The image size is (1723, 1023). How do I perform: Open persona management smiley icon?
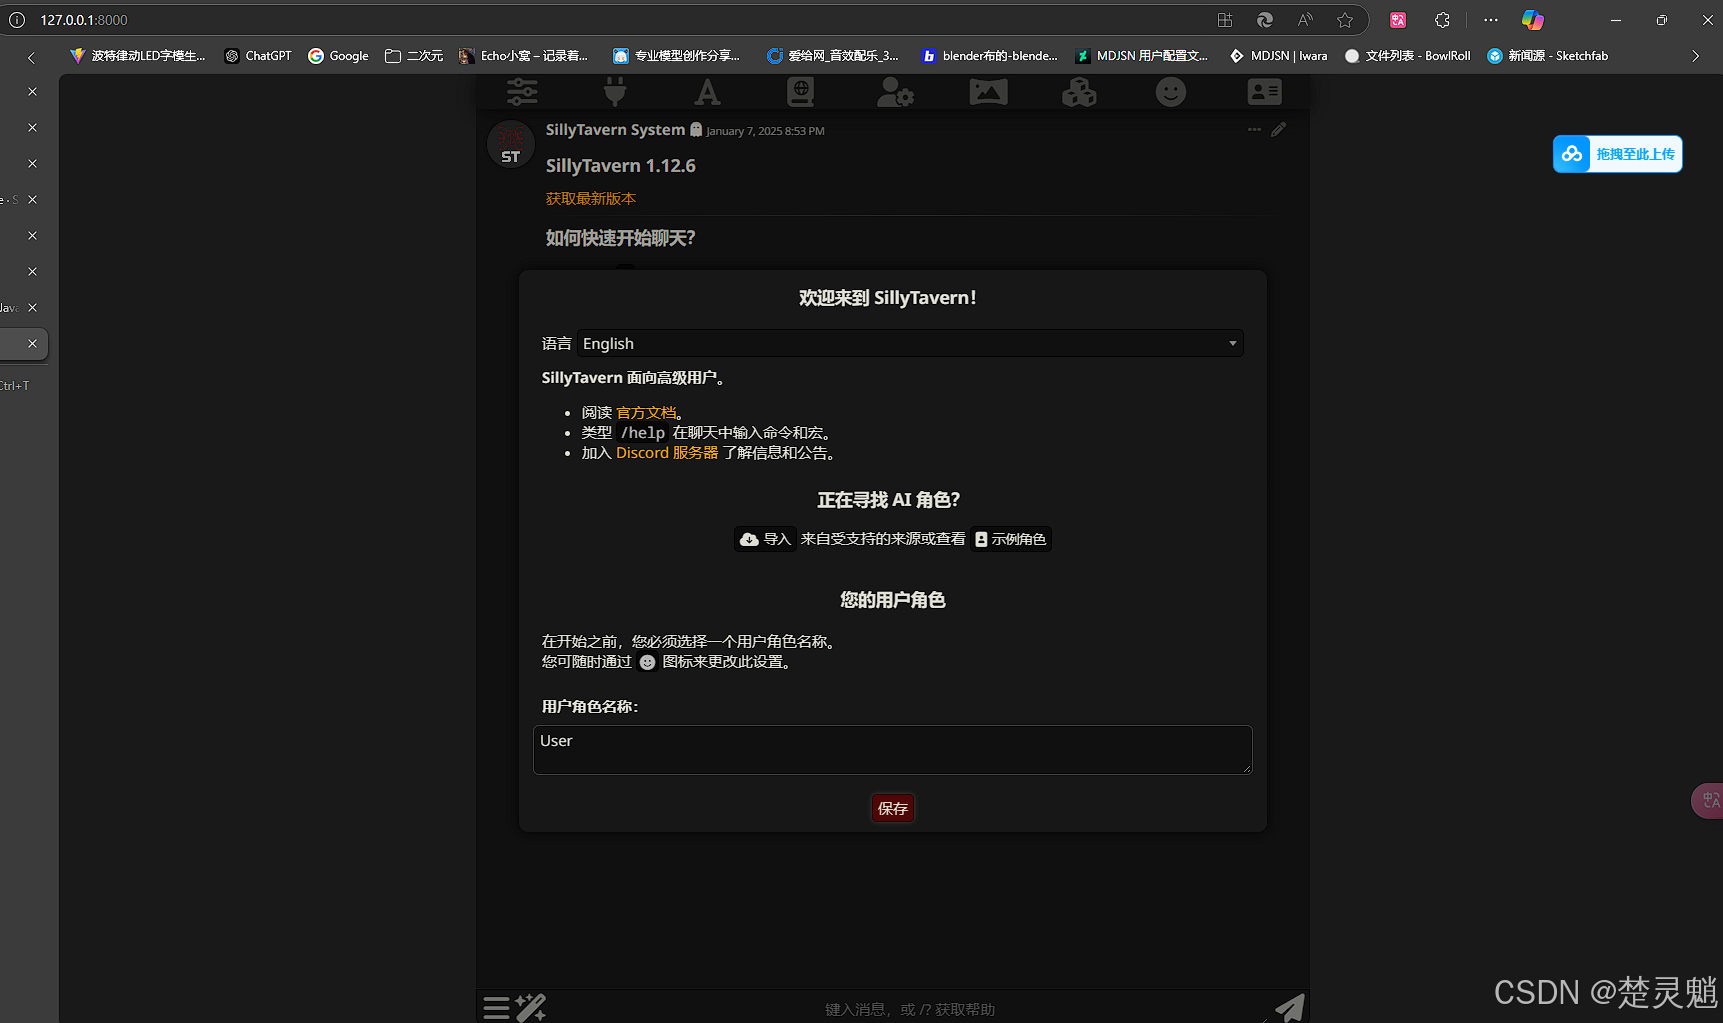coord(1171,92)
